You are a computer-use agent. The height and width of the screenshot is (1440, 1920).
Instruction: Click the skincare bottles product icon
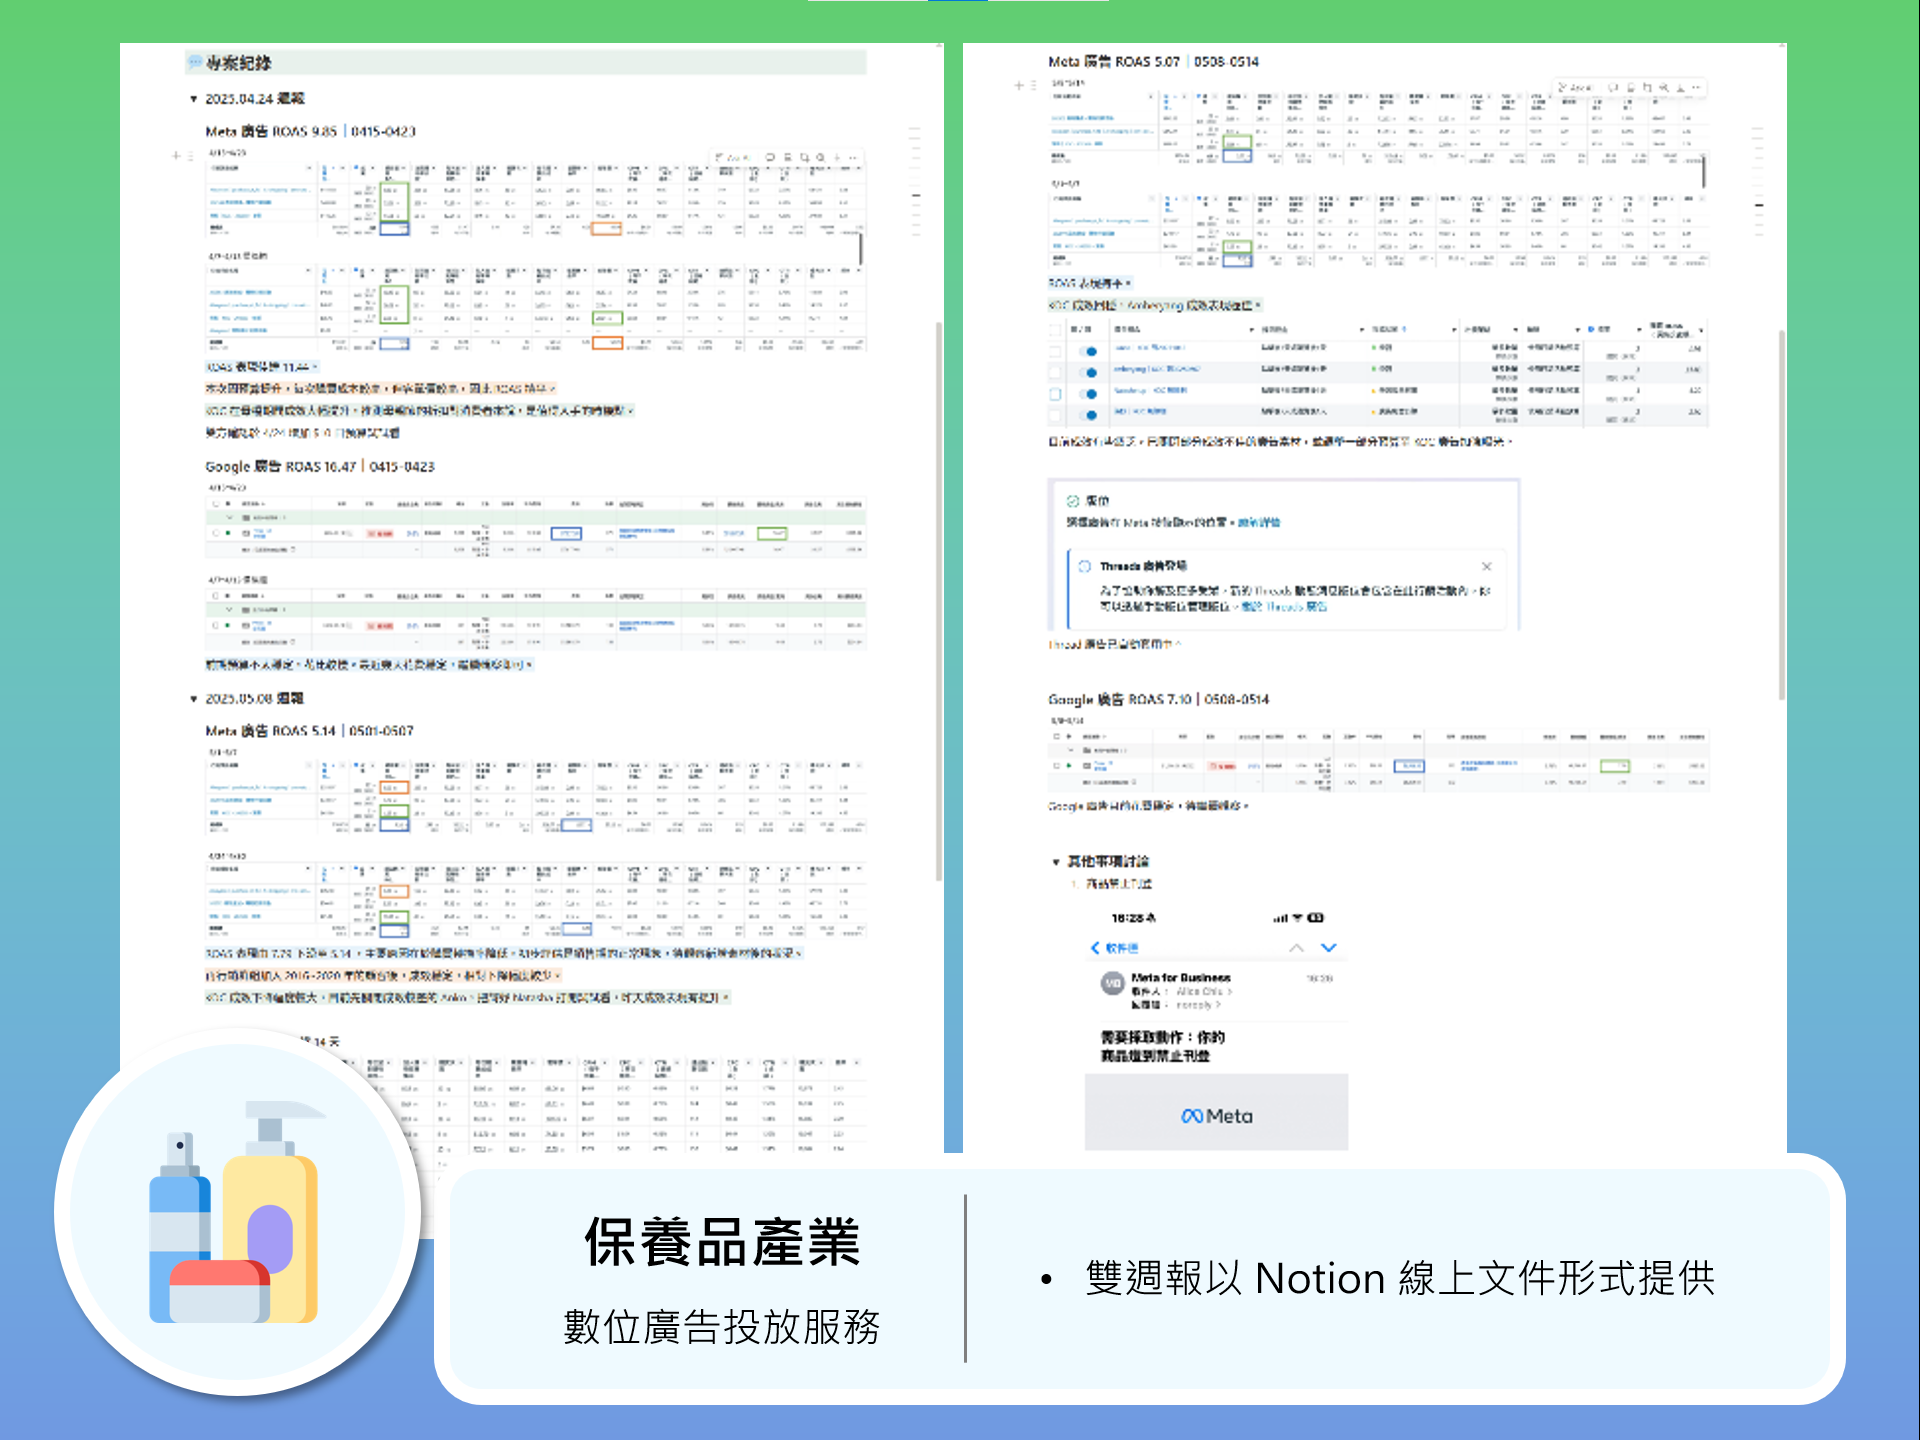click(x=237, y=1212)
